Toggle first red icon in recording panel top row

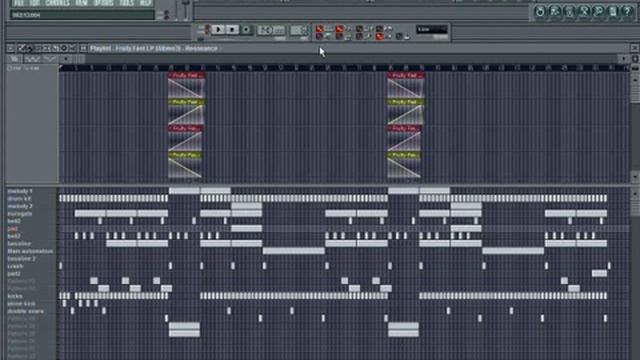click(319, 29)
